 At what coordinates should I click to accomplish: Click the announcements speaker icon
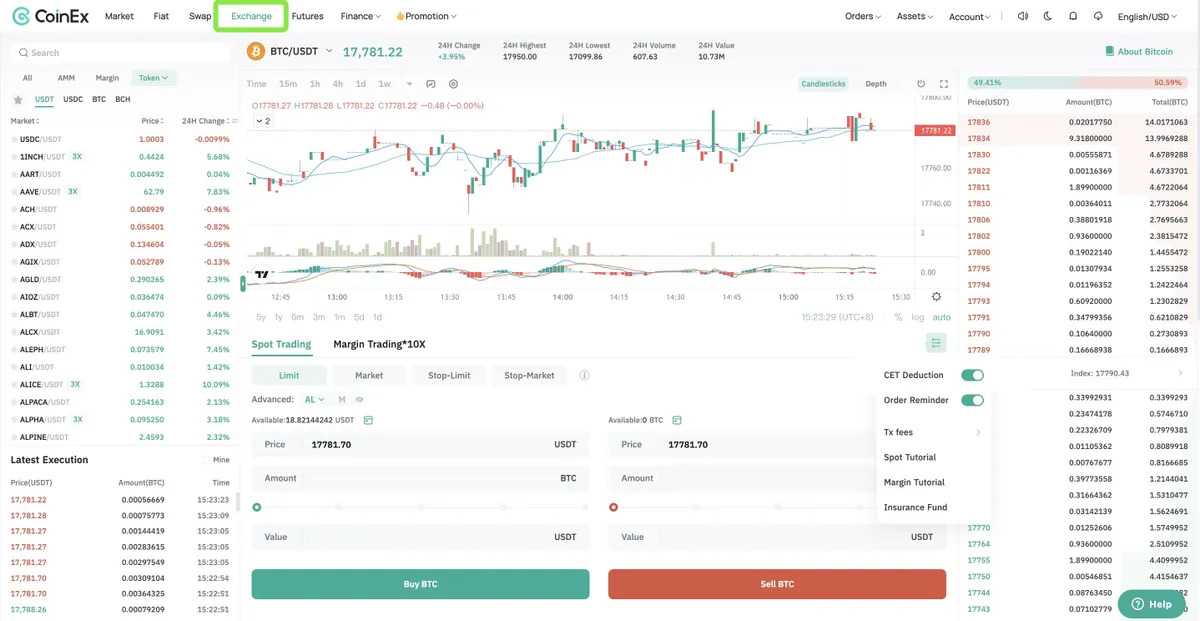(x=1022, y=16)
